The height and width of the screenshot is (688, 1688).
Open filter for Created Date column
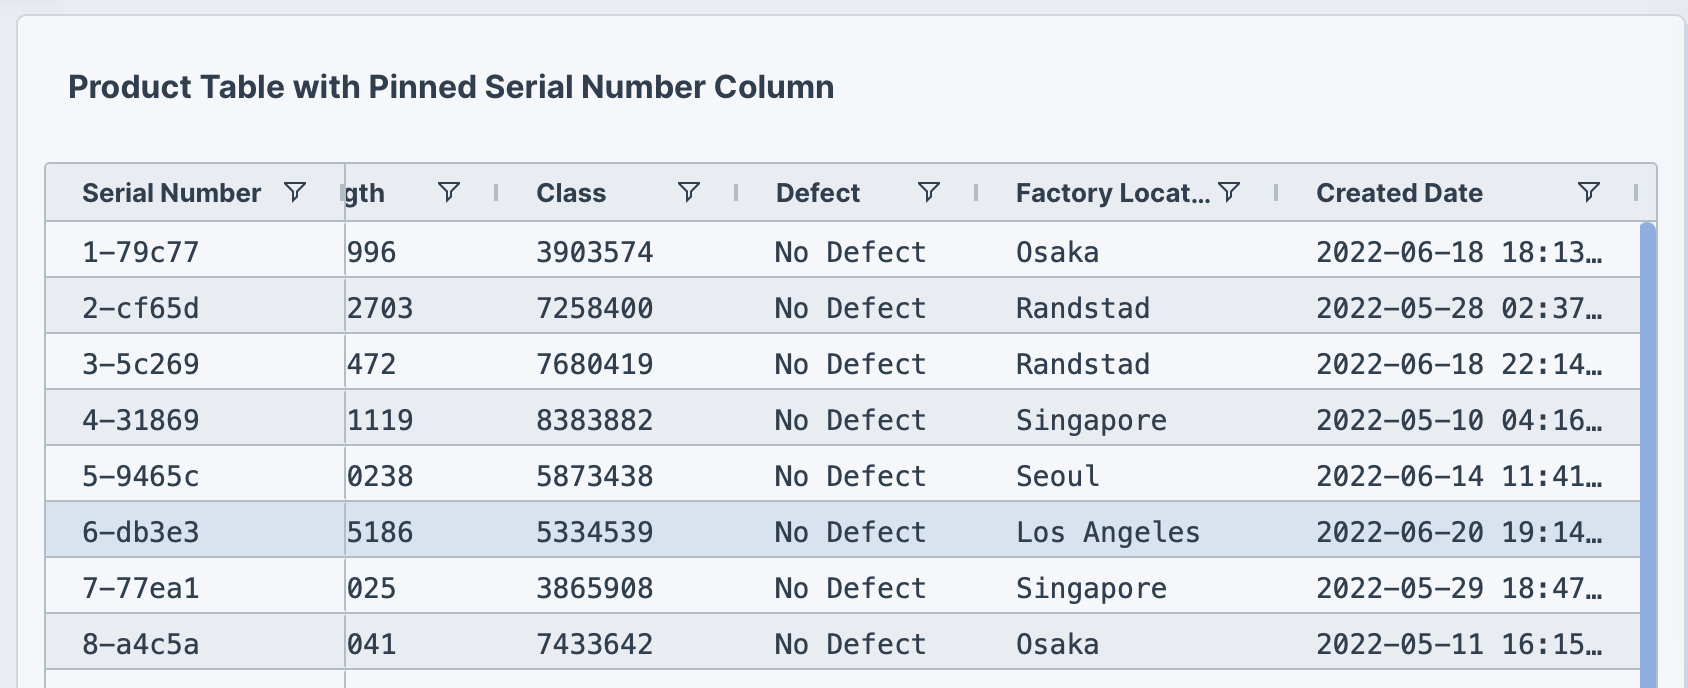(1589, 192)
